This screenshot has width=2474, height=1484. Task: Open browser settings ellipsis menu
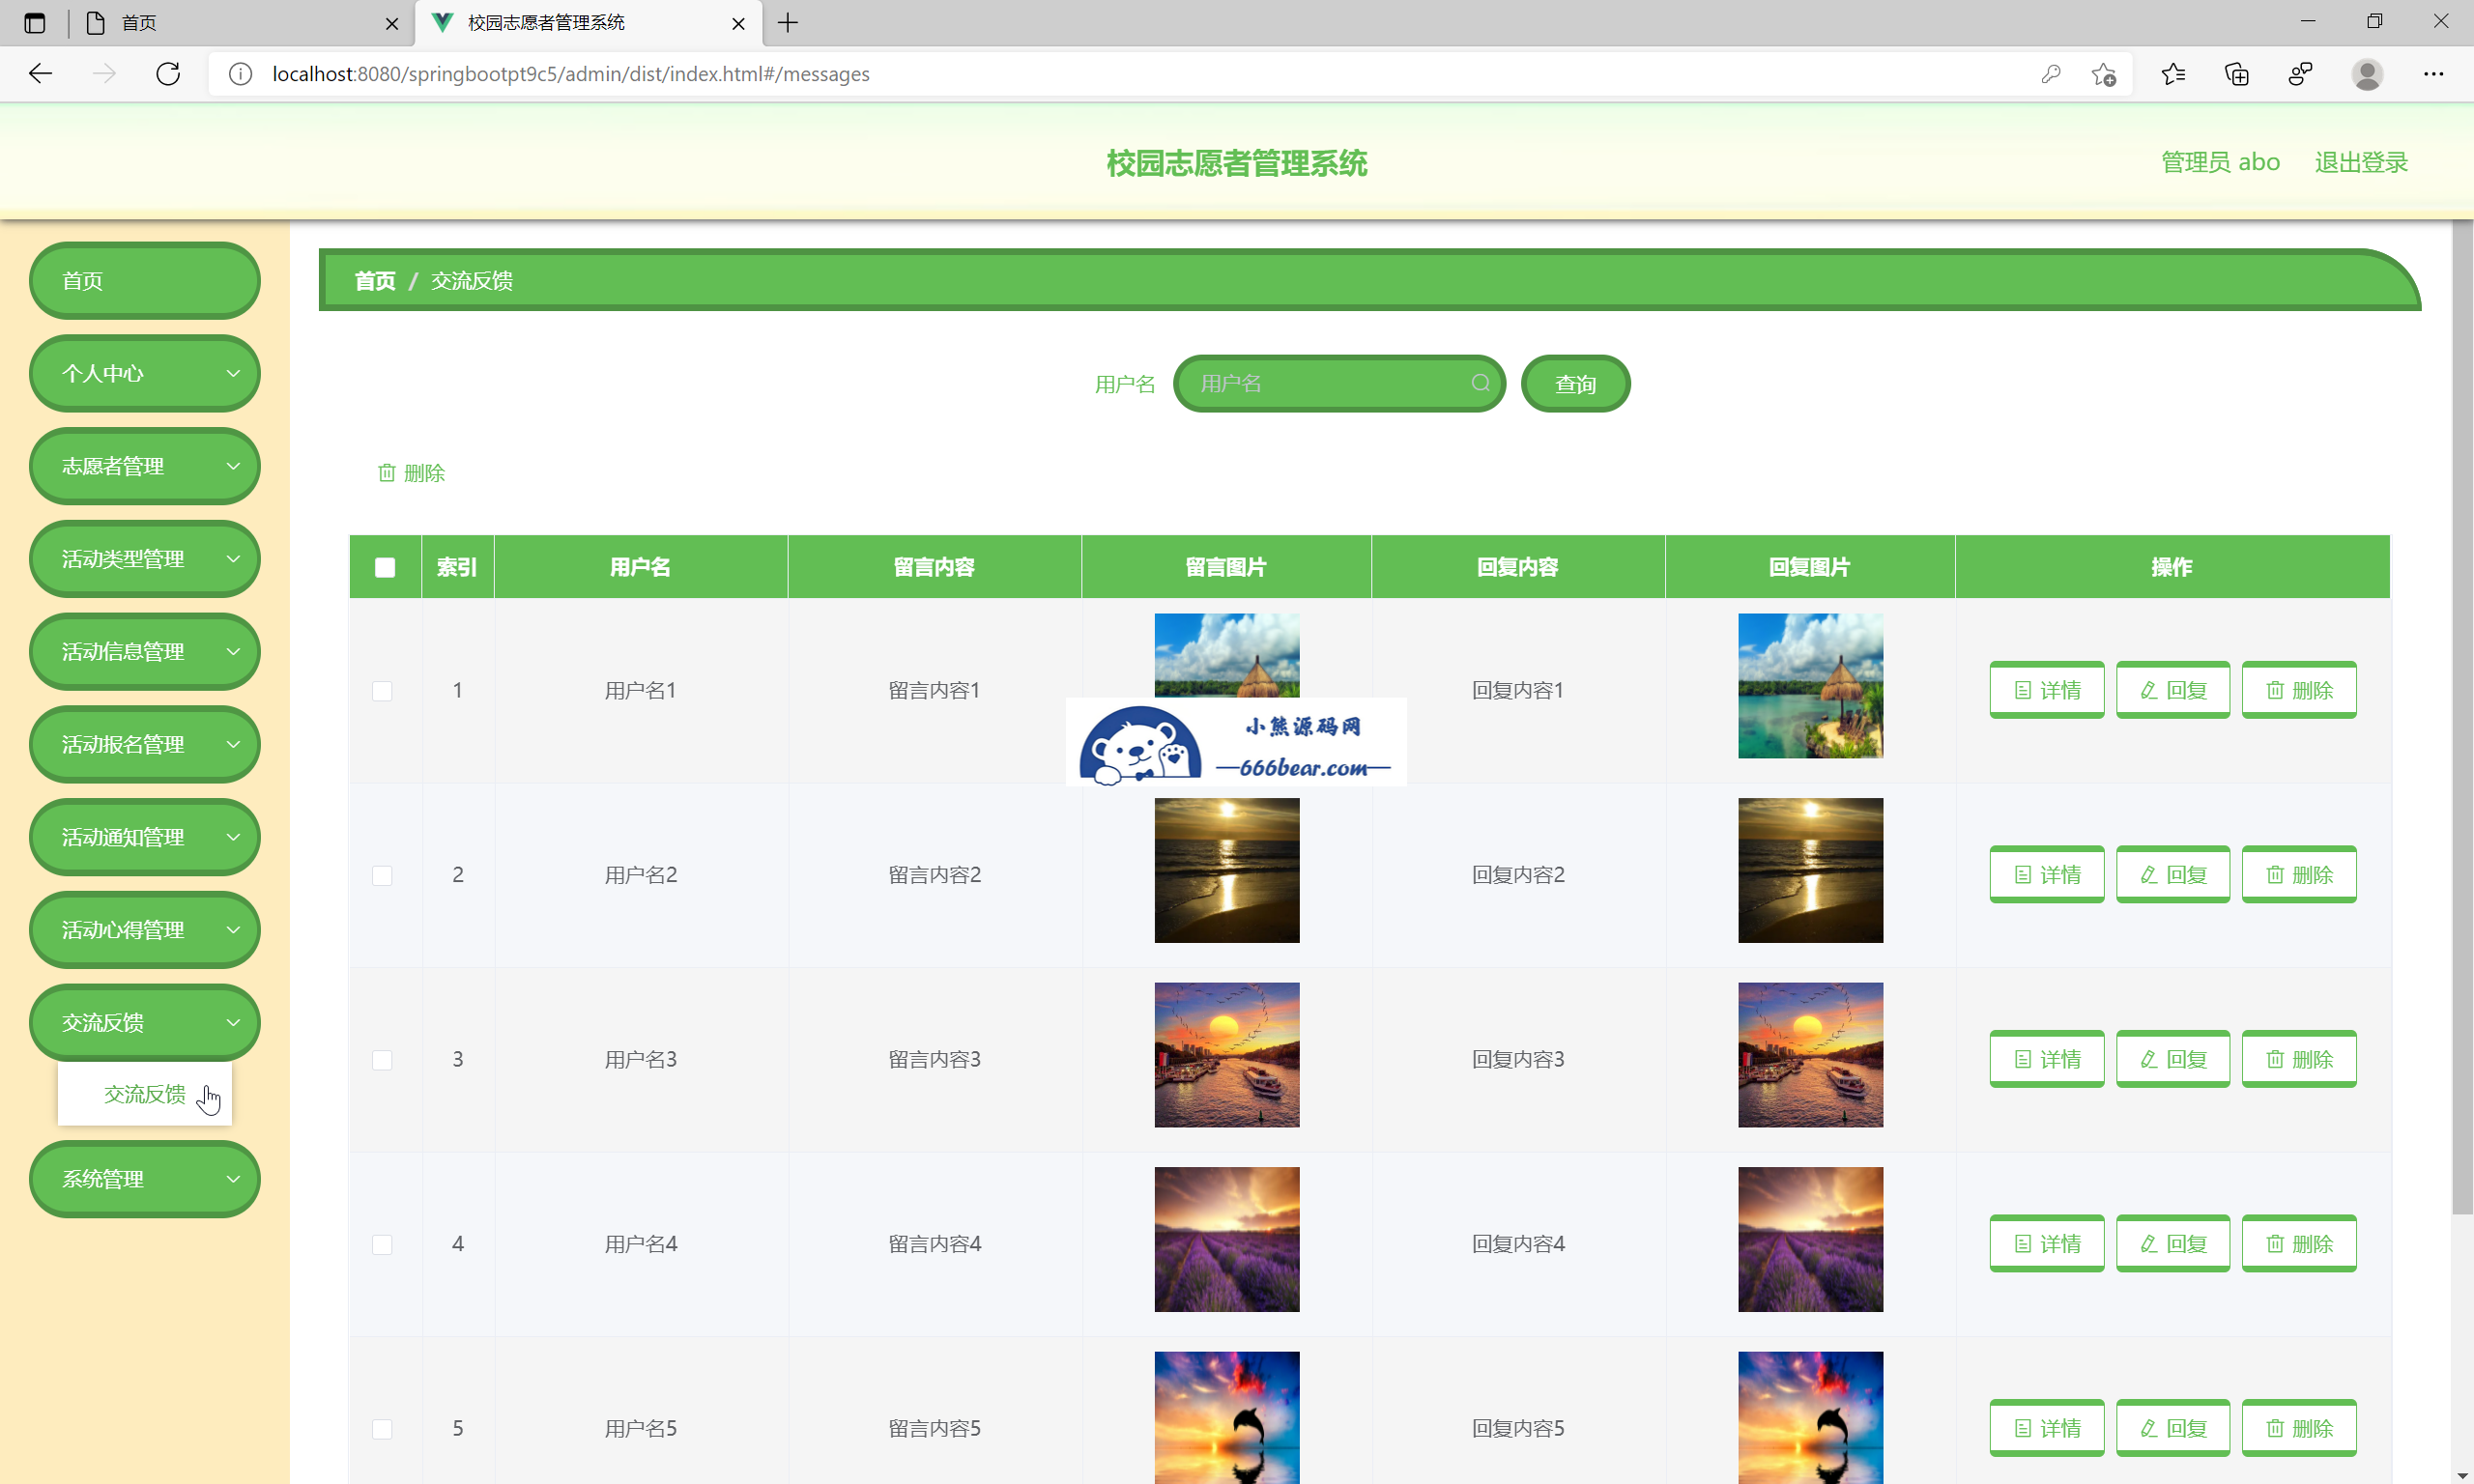pos(2433,74)
